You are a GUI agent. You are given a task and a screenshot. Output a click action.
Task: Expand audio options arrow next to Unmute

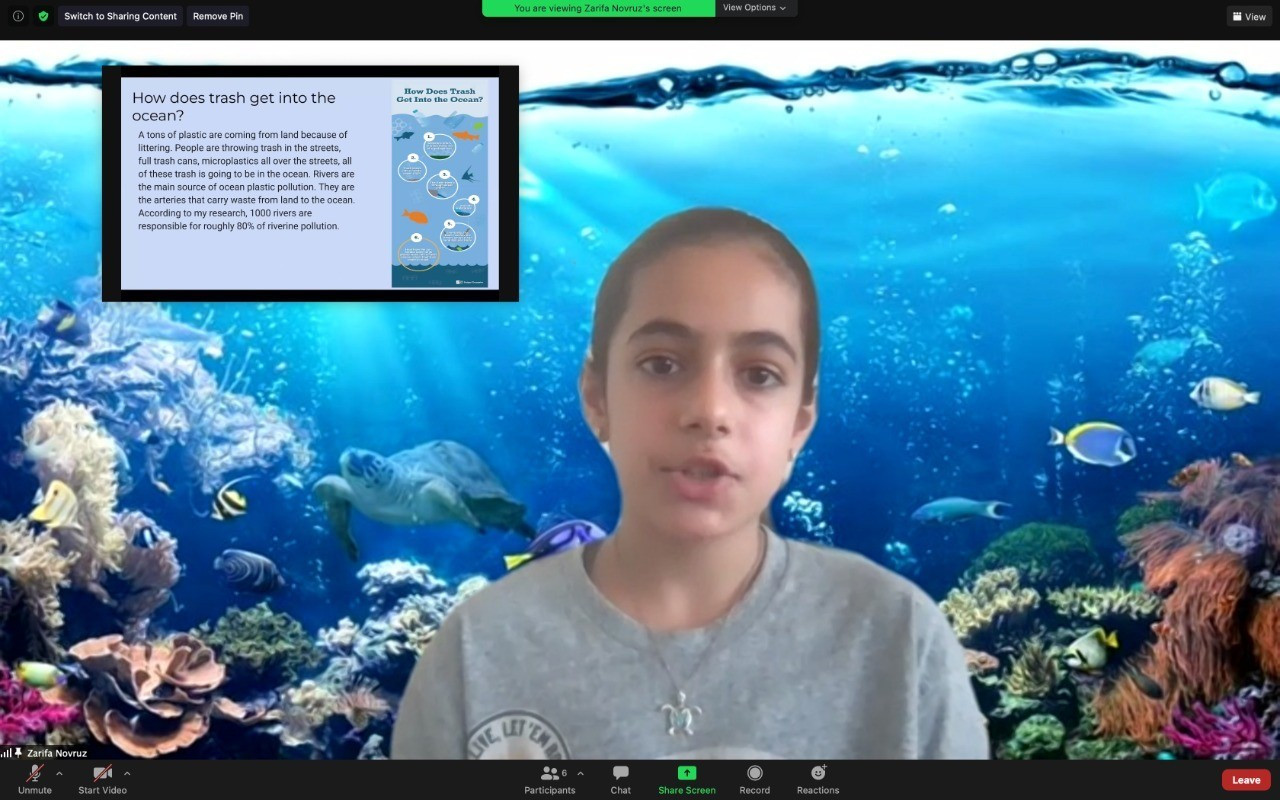click(x=59, y=773)
